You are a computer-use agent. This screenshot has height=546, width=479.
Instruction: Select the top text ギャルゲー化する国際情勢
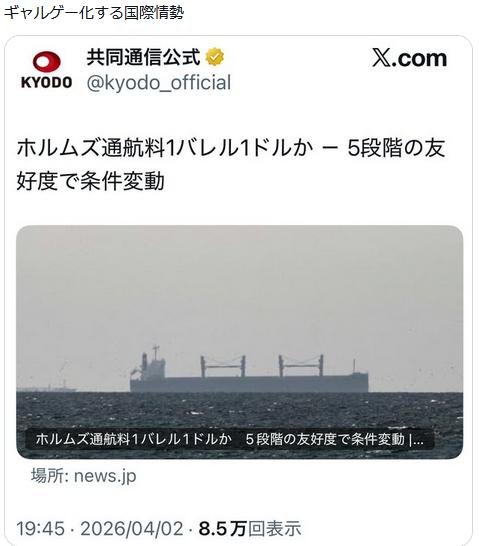pos(94,13)
